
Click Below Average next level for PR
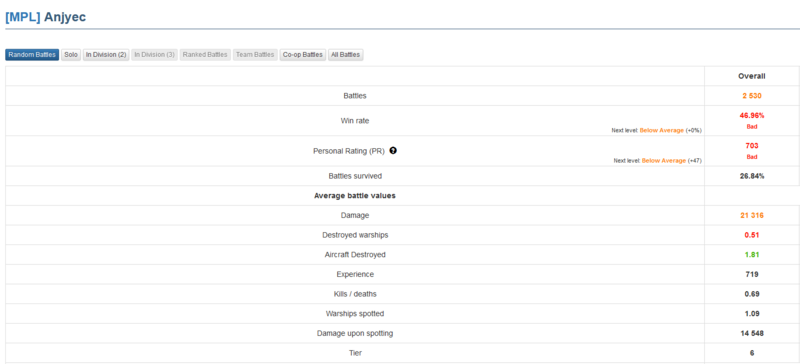pos(664,161)
